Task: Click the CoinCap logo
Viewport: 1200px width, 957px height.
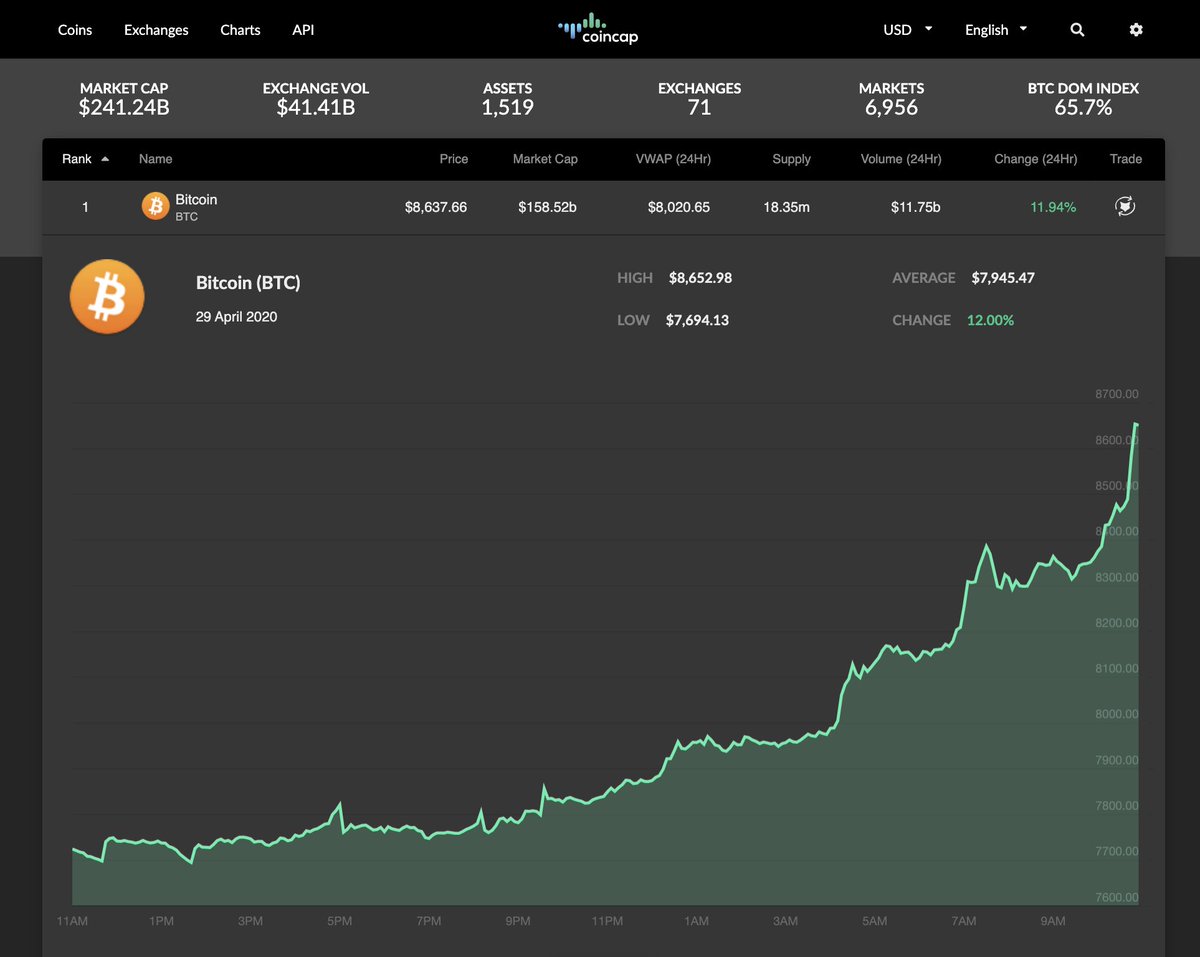Action: tap(598, 29)
